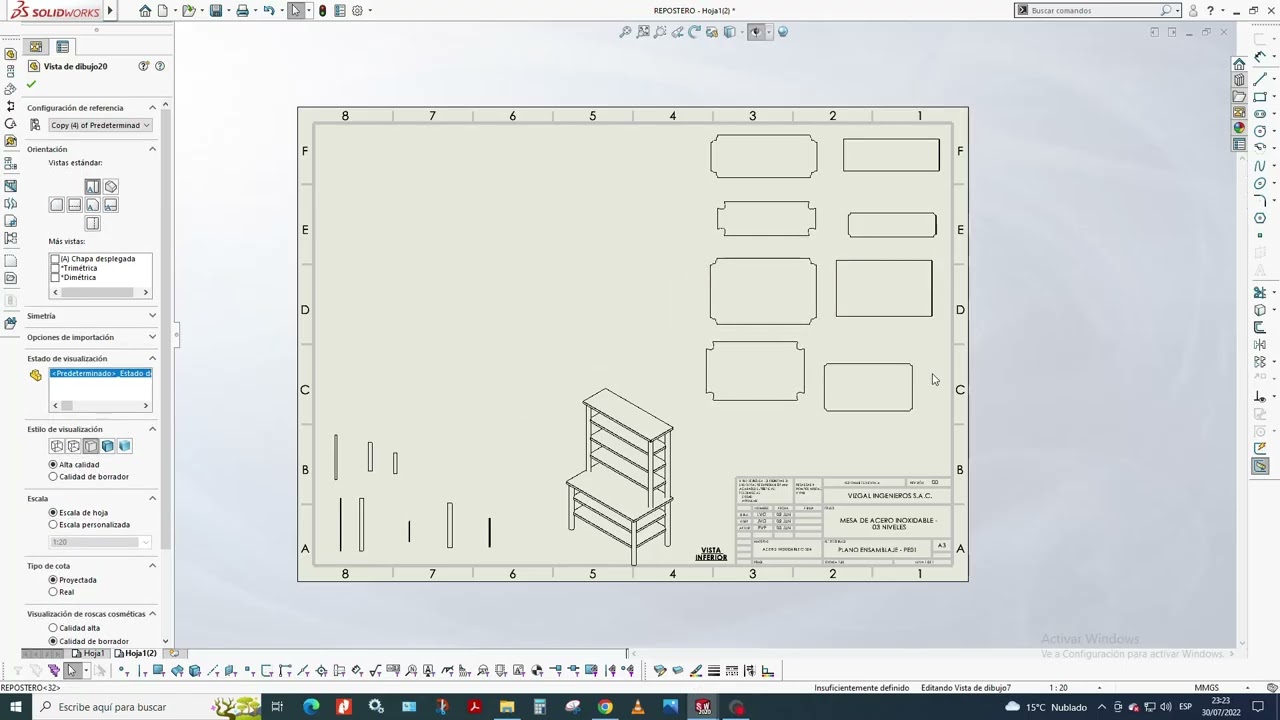The height and width of the screenshot is (720, 1280).
Task: Open the user login icon
Action: 1193,11
